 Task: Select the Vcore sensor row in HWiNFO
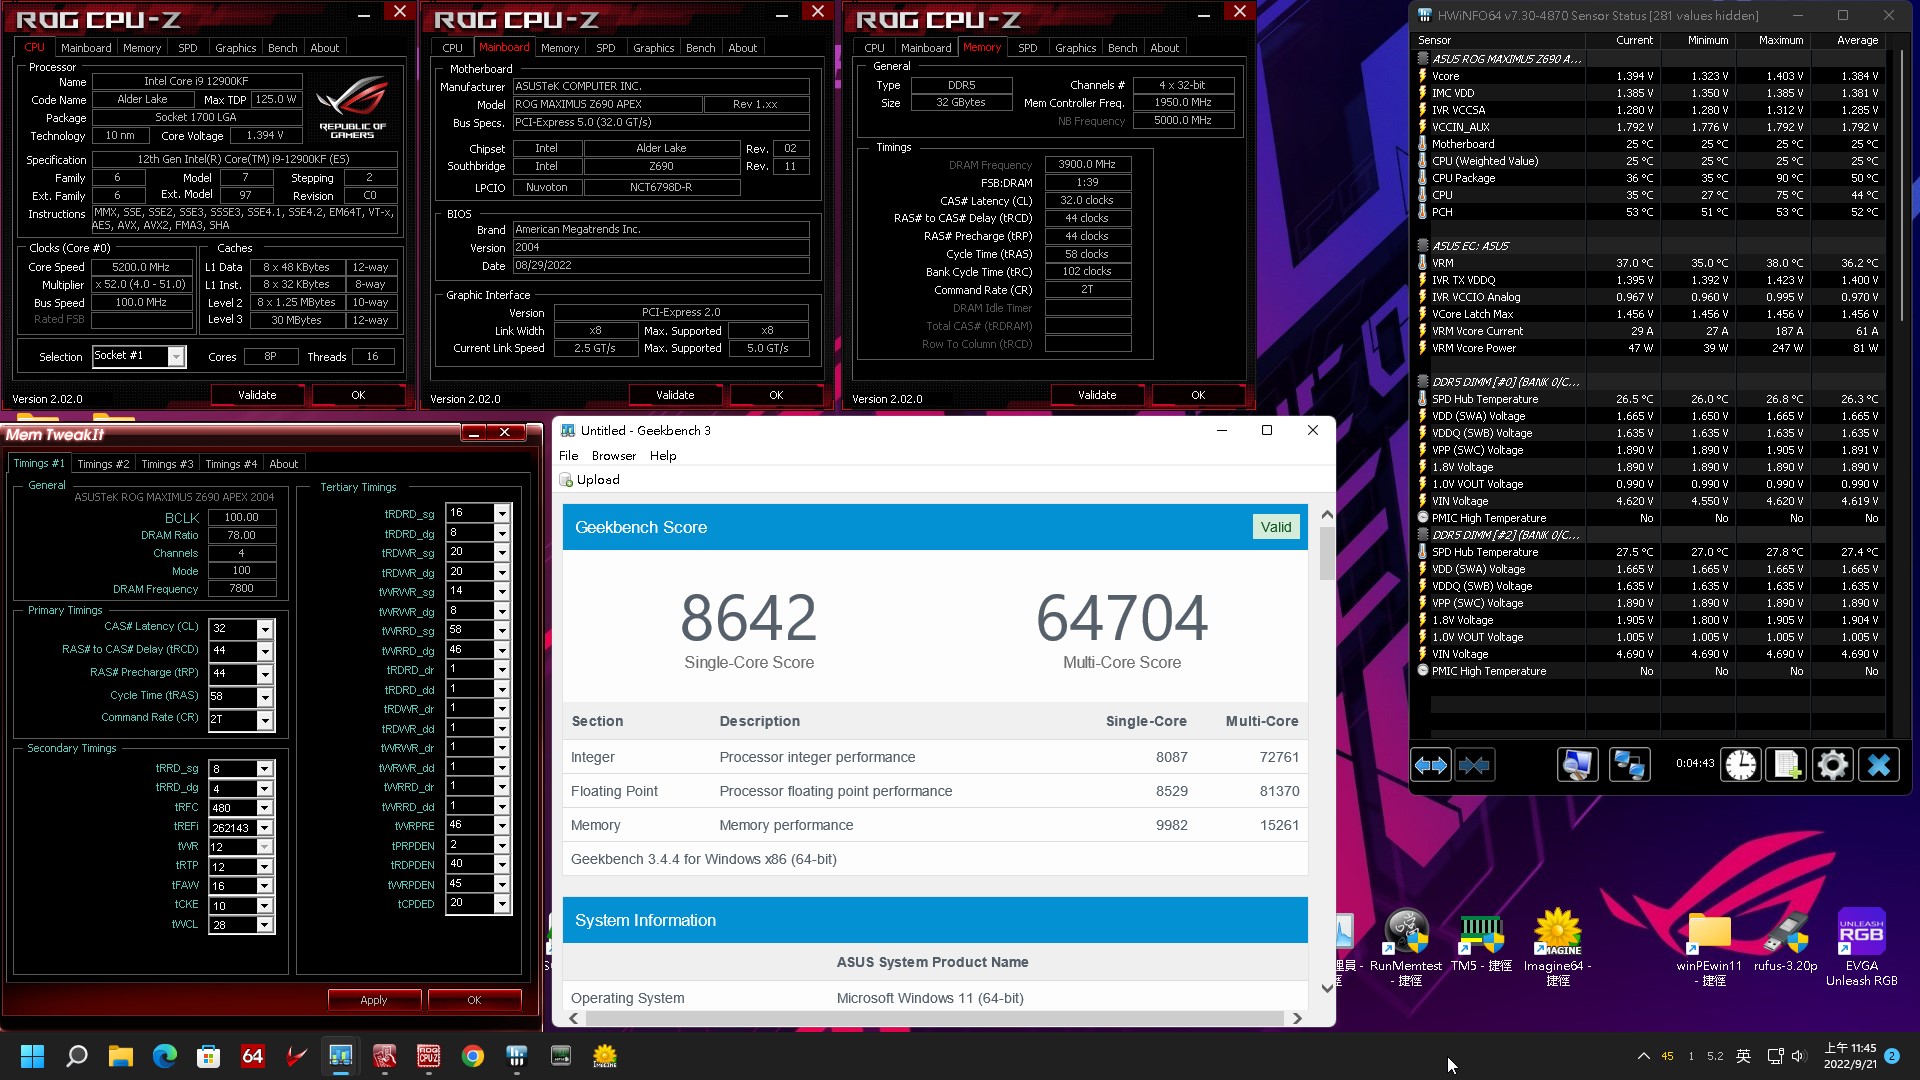[x=1649, y=76]
